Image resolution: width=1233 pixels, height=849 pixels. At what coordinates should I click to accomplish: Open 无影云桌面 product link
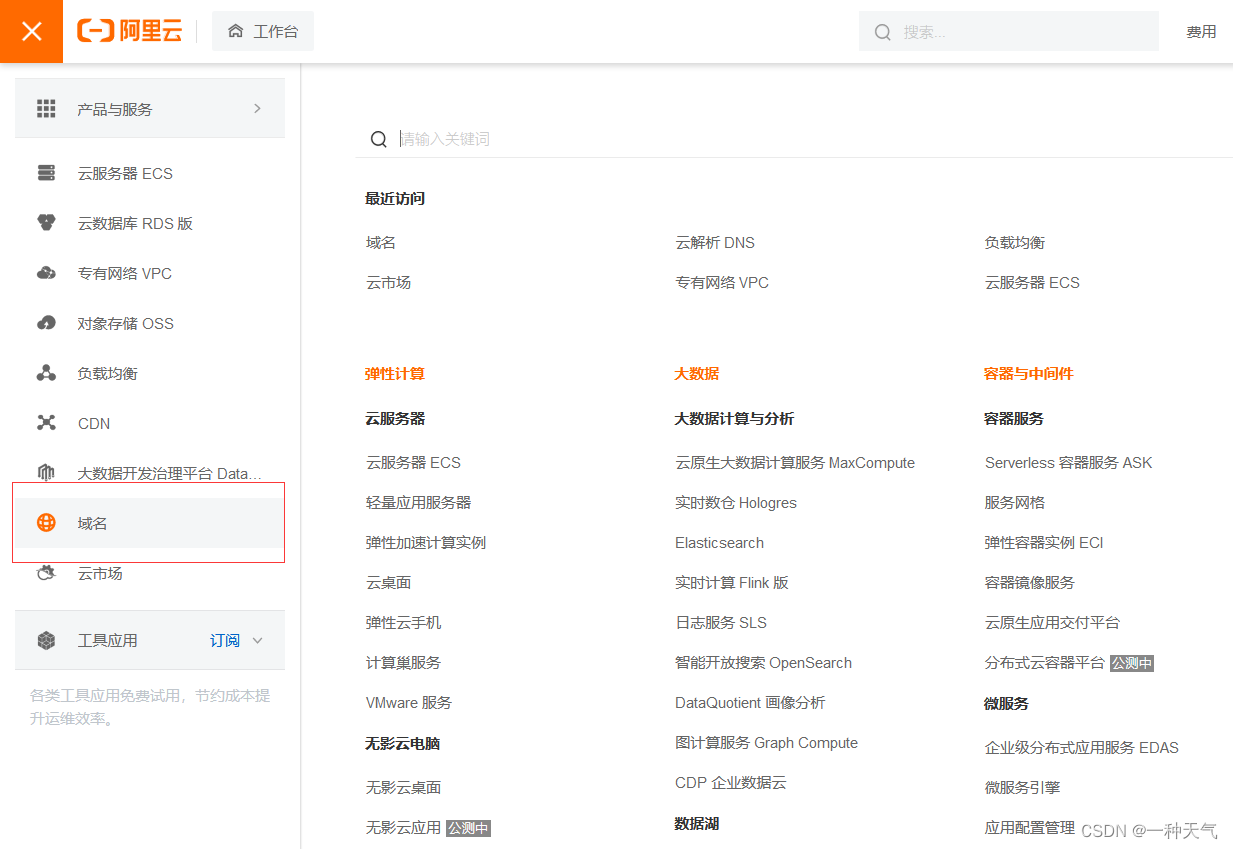[403, 787]
